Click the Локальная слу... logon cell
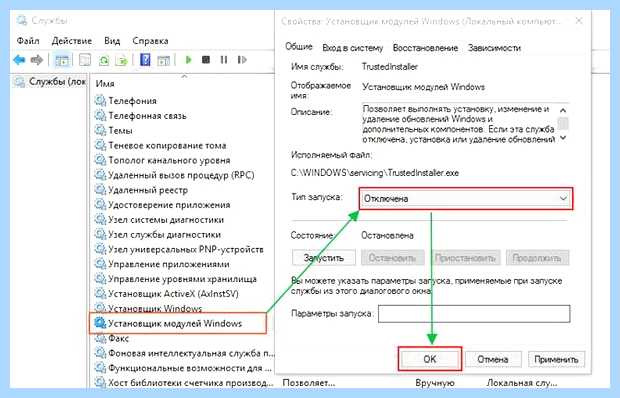 tap(522, 383)
